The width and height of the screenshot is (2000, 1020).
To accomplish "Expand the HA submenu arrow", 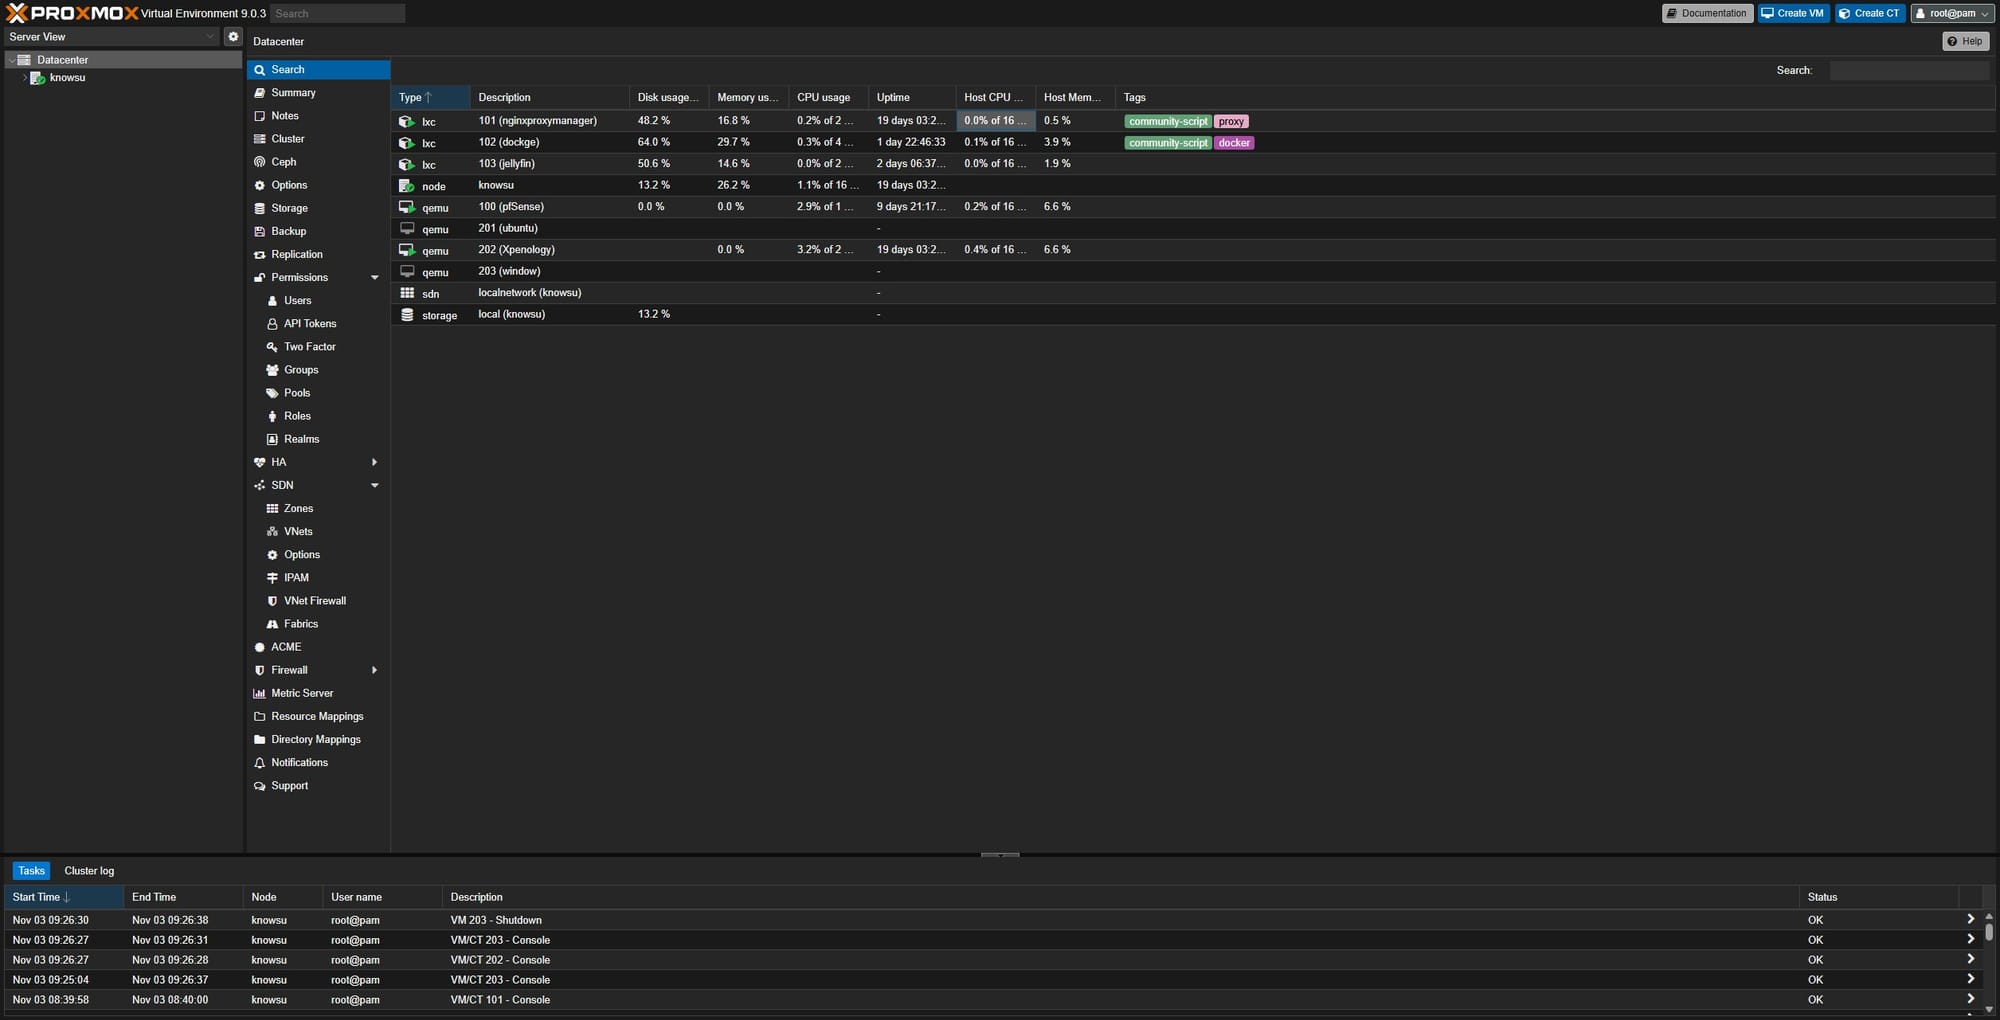I will 375,462.
